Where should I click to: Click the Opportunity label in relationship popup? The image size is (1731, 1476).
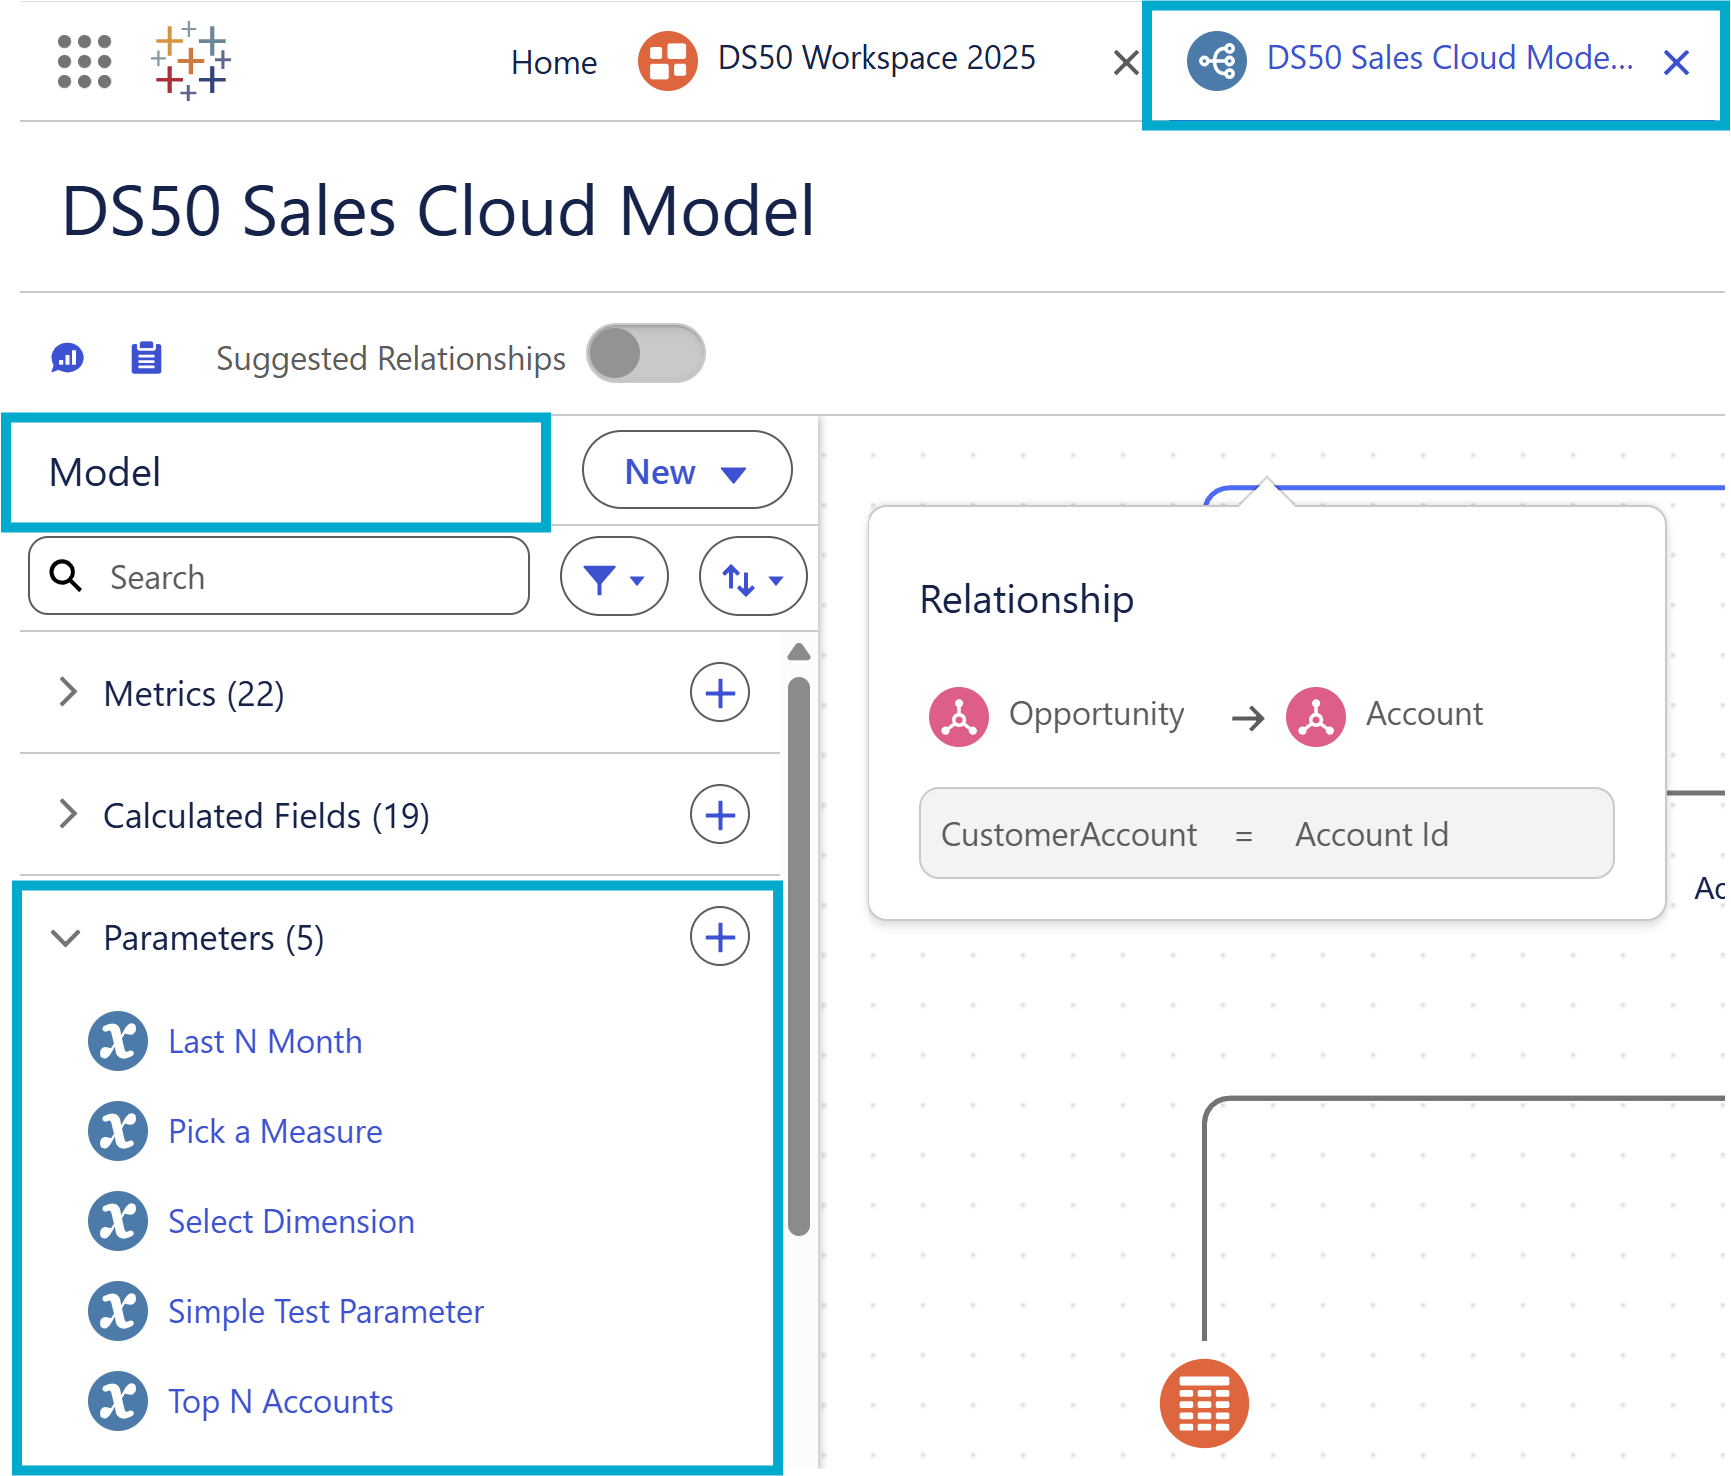[1096, 714]
